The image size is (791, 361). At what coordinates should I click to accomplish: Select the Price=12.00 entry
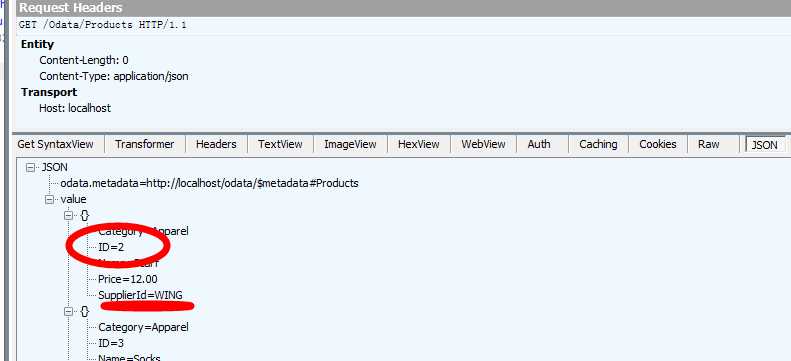pyautogui.click(x=128, y=279)
